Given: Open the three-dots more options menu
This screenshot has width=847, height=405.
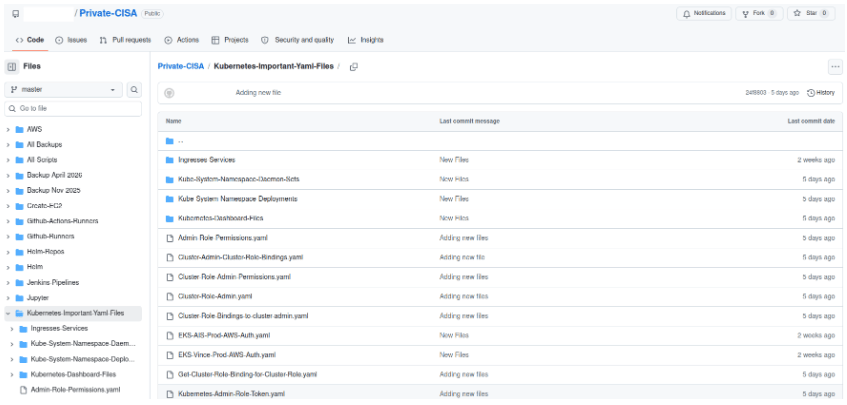Looking at the screenshot, I should click(x=835, y=67).
